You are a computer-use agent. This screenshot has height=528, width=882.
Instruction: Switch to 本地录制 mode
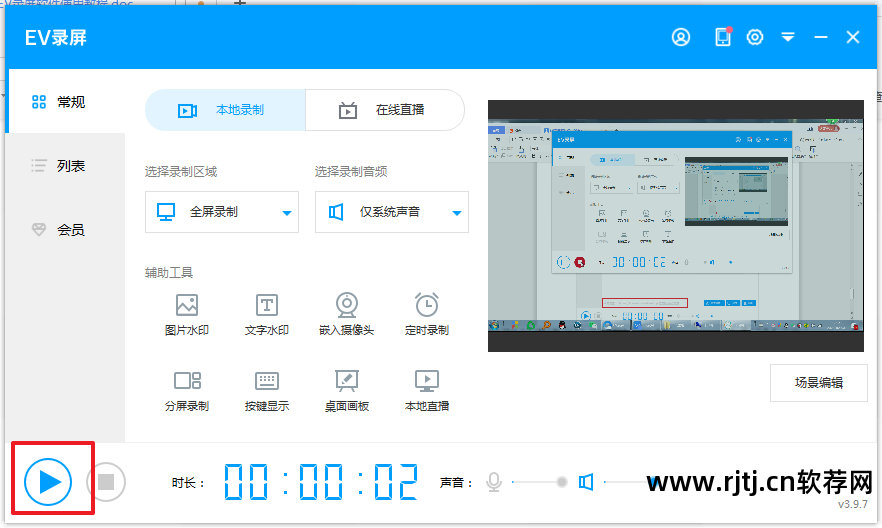[x=226, y=110]
